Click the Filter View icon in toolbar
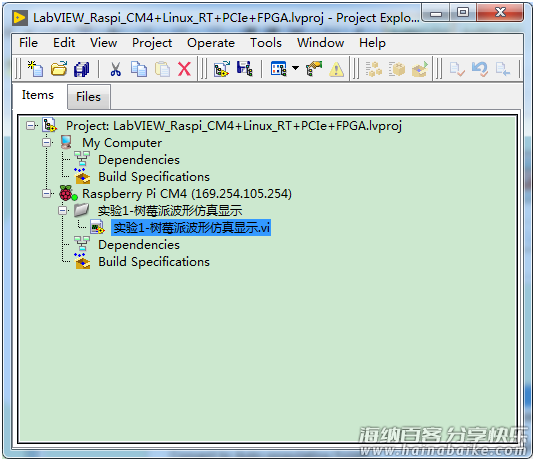The width and height of the screenshot is (535, 461). 278,69
